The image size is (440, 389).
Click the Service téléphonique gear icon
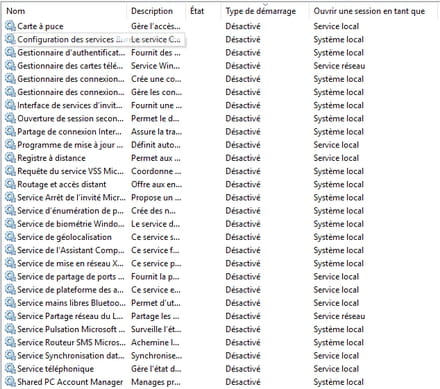[x=10, y=368]
